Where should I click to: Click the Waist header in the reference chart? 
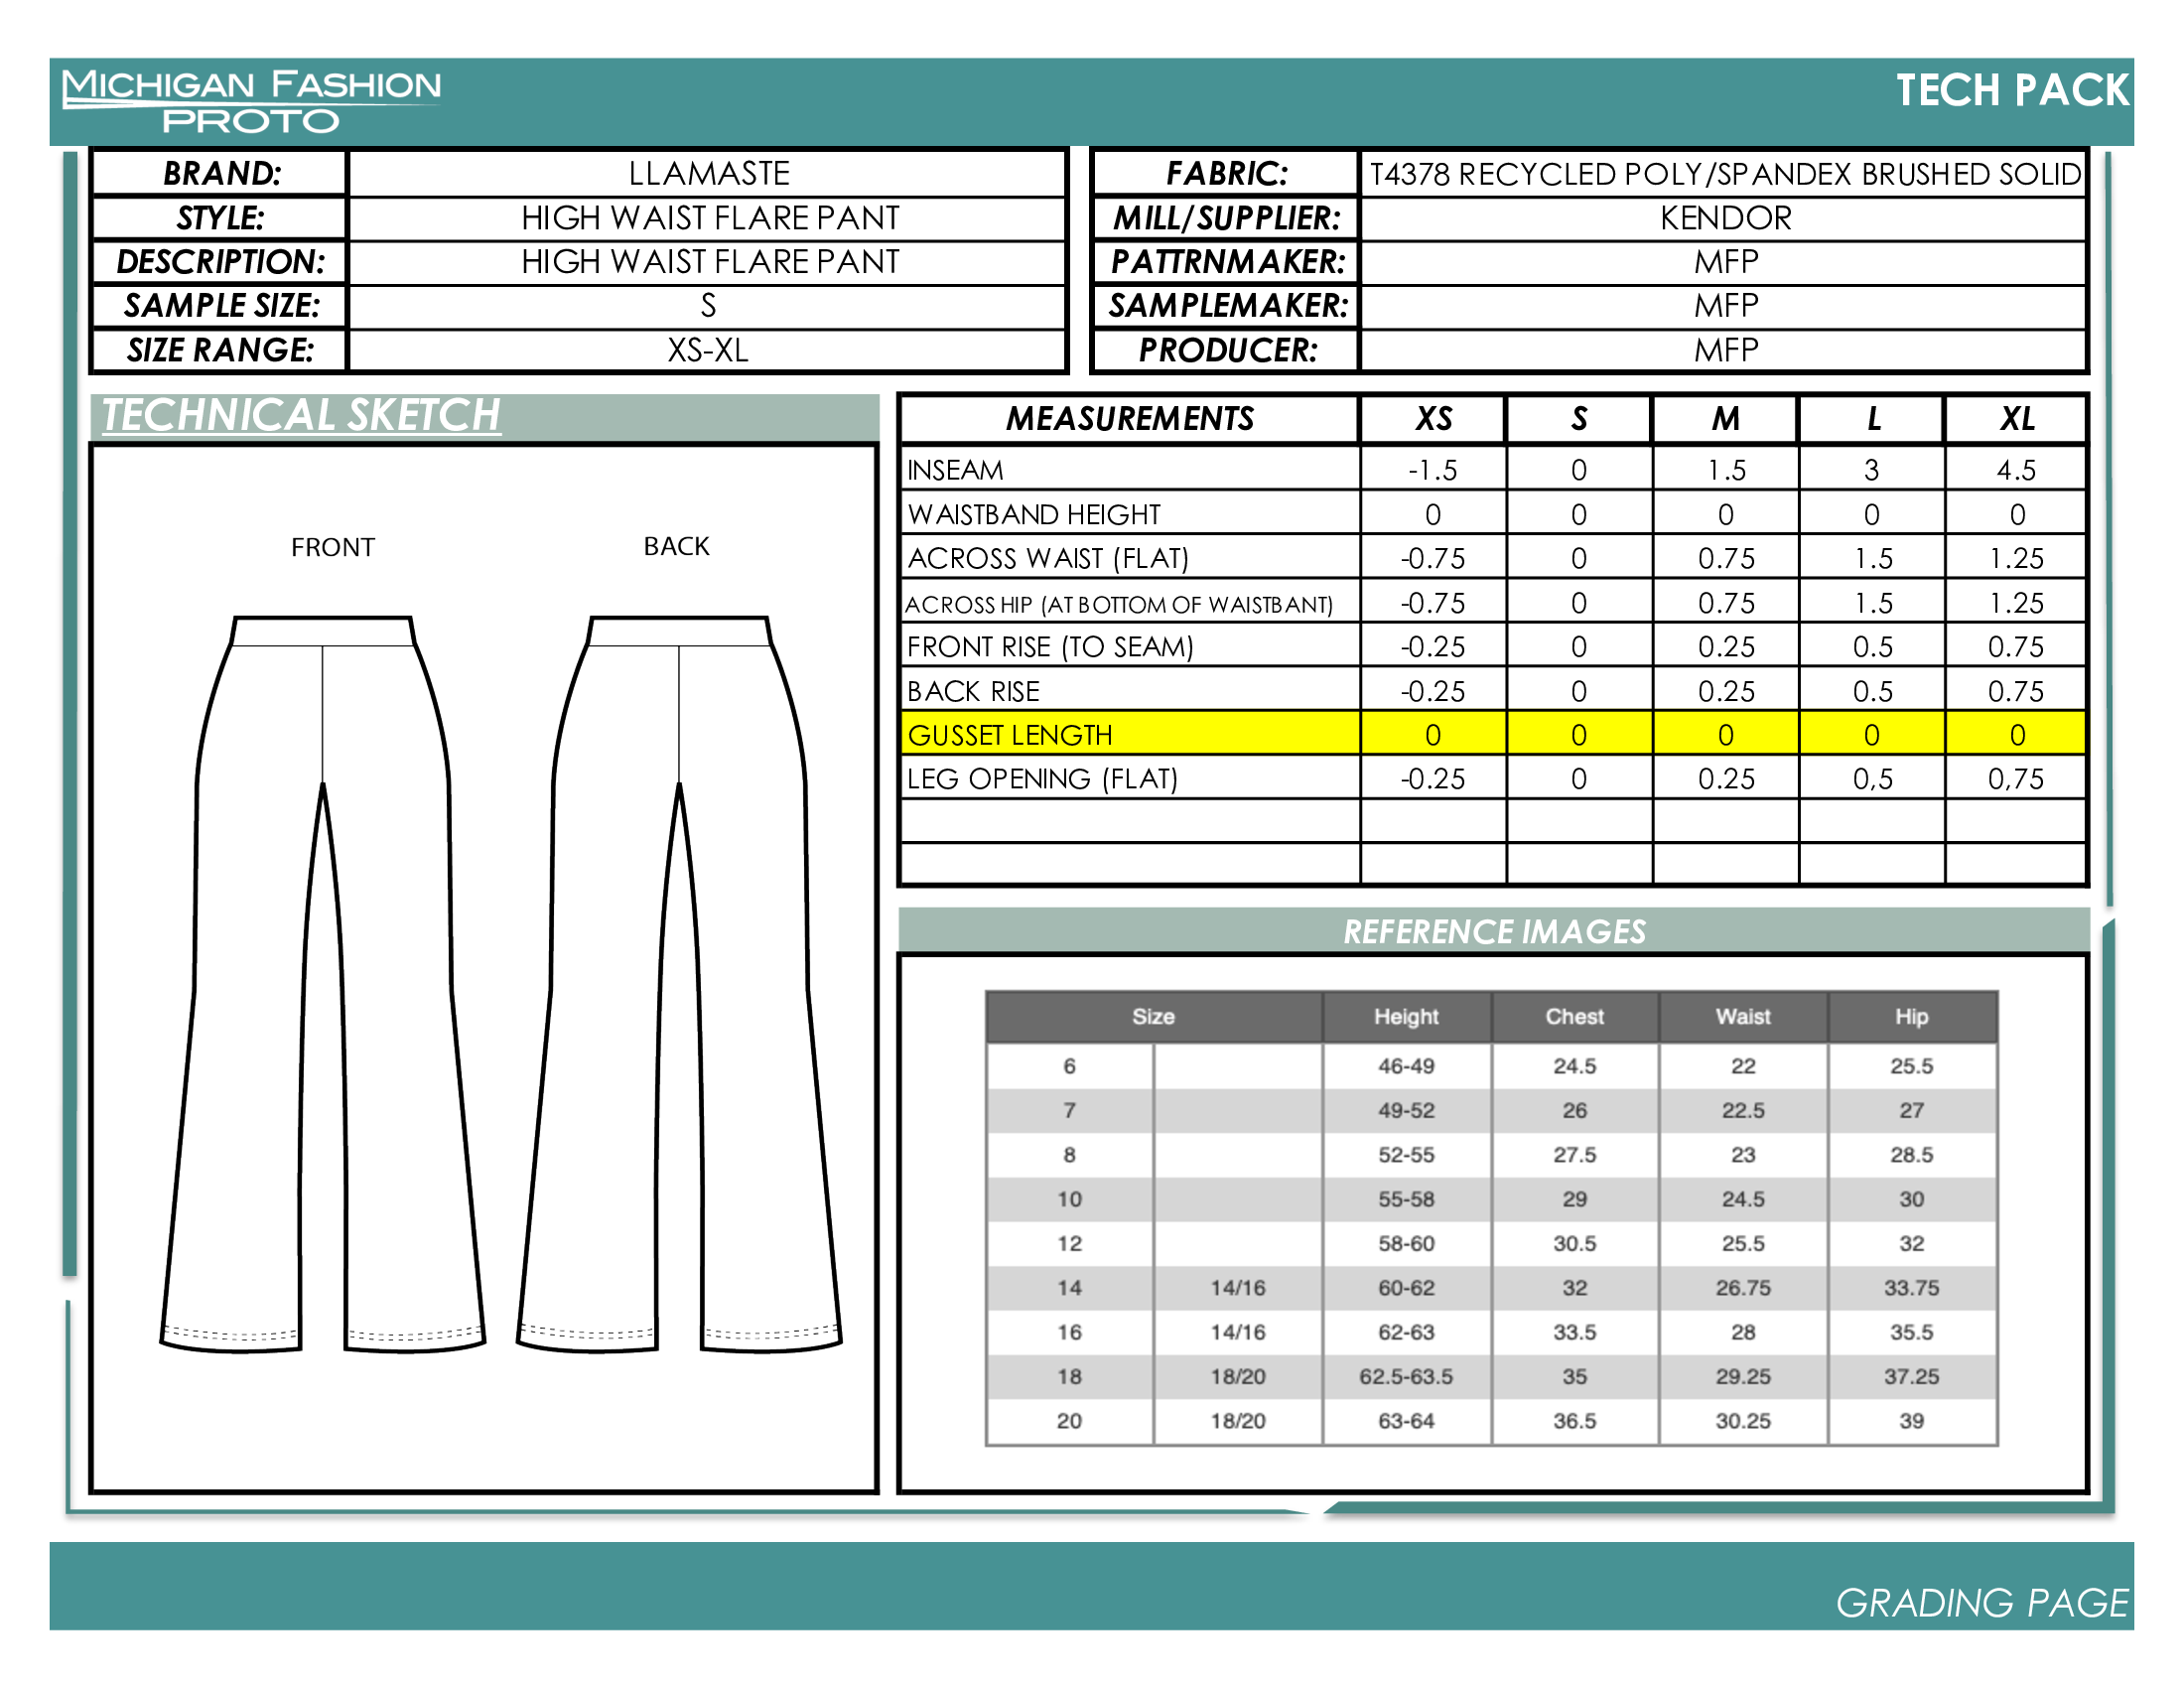click(x=1743, y=1016)
